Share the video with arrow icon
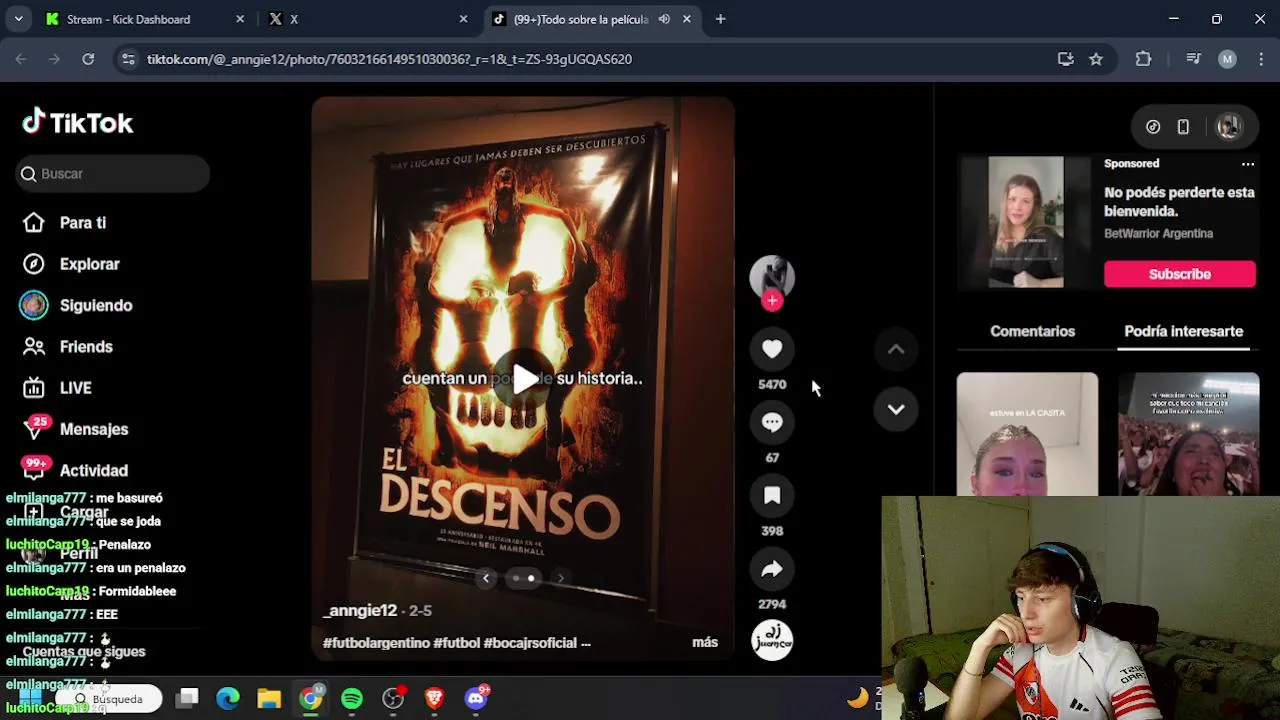Image resolution: width=1280 pixels, height=720 pixels. [x=772, y=569]
